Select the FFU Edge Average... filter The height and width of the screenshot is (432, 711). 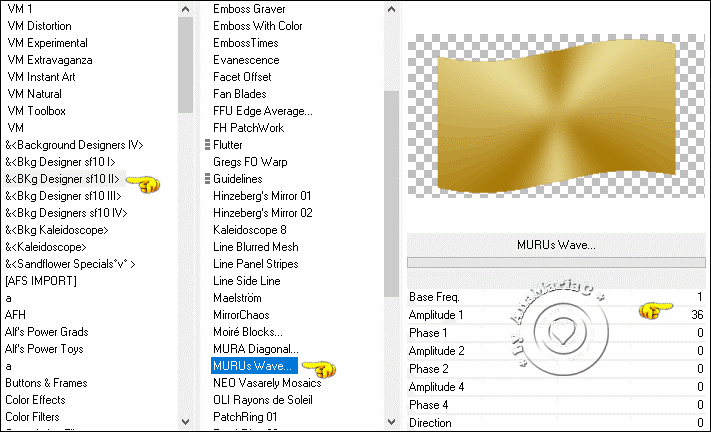pos(263,111)
